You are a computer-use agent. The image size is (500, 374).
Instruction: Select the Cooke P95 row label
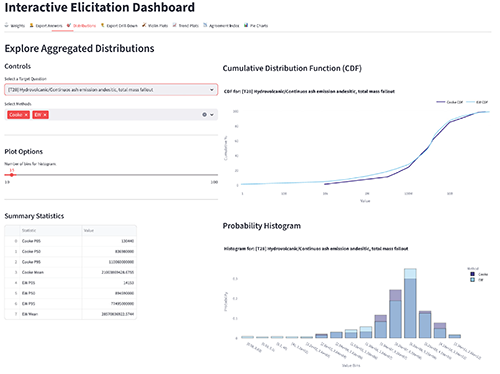coord(31,262)
